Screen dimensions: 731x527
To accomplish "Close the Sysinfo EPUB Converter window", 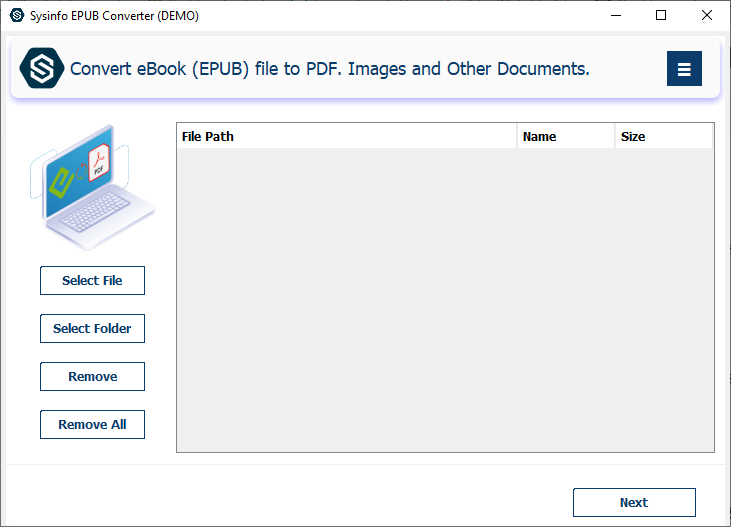I will point(707,15).
